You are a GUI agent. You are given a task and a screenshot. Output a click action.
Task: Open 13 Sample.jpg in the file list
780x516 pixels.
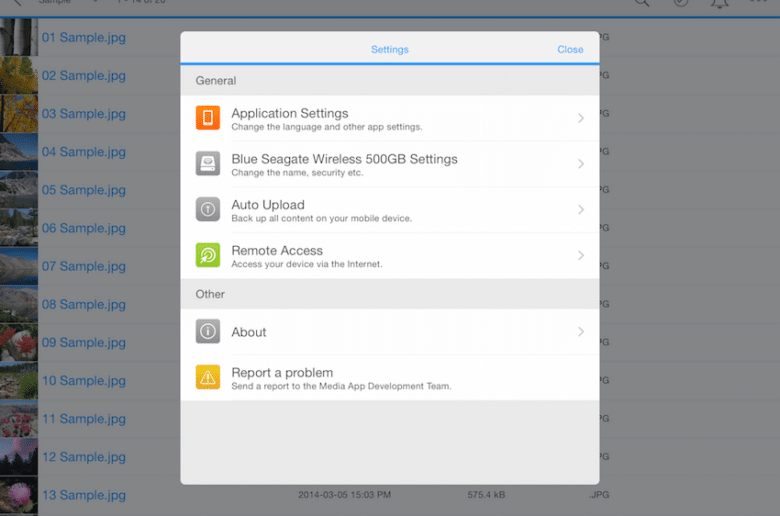84,495
